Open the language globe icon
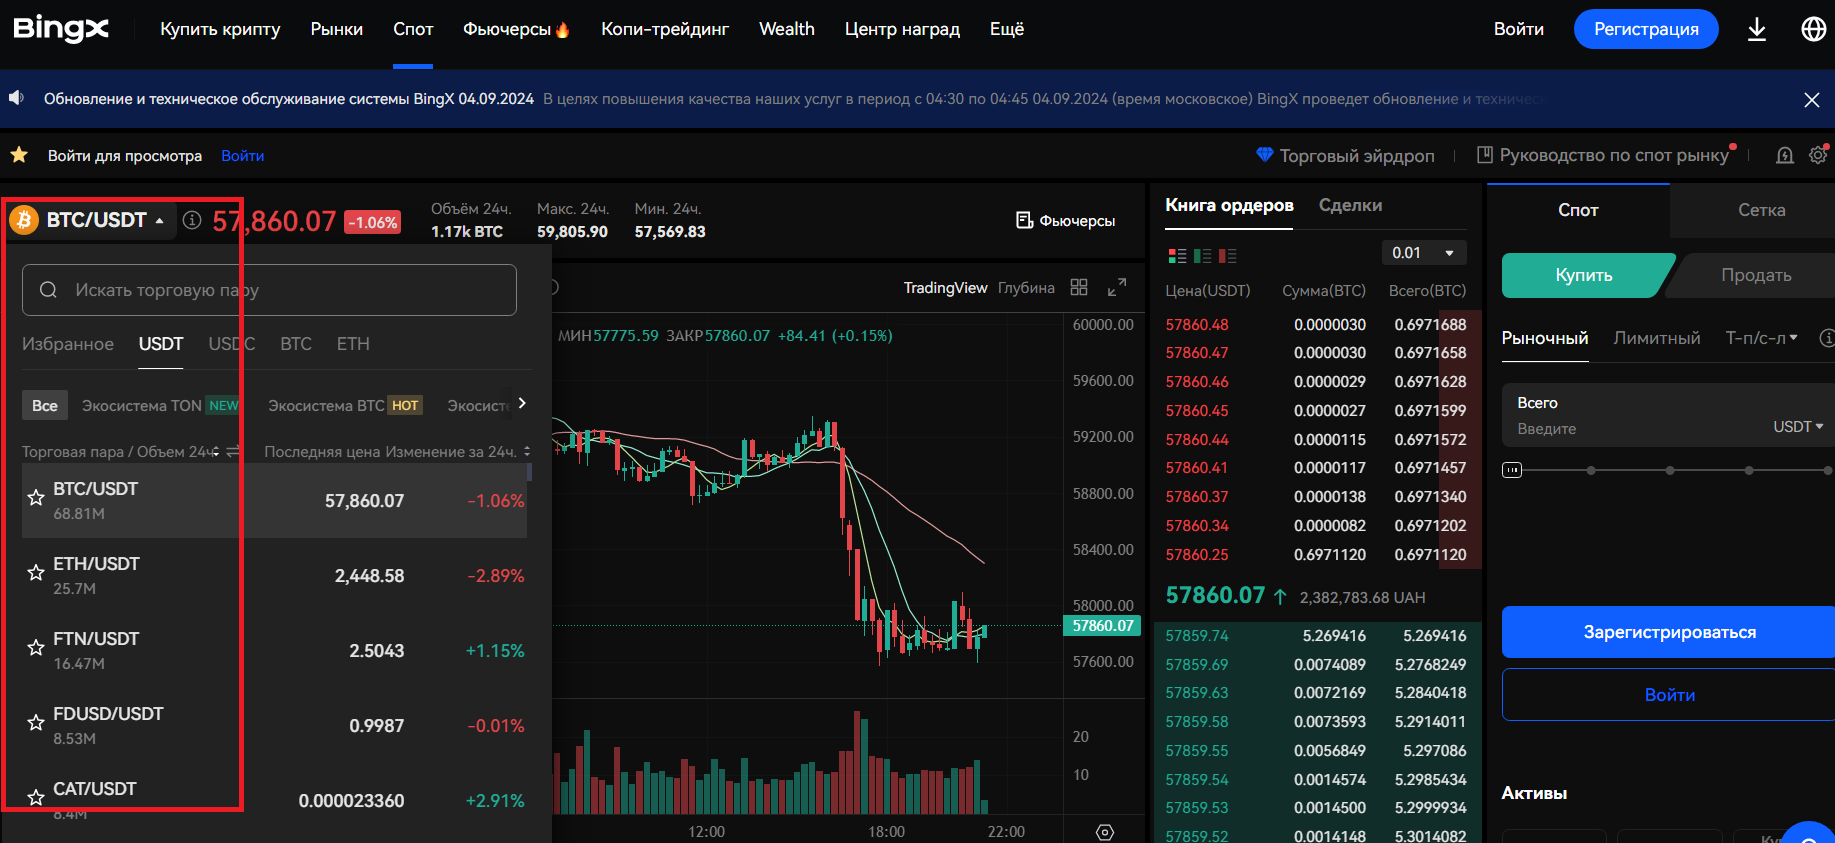The width and height of the screenshot is (1835, 843). (1813, 30)
